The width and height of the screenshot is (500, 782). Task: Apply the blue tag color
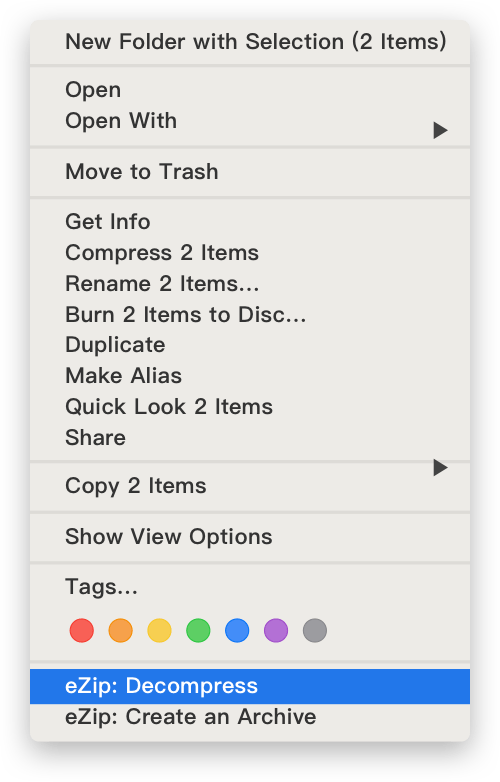coord(237,630)
